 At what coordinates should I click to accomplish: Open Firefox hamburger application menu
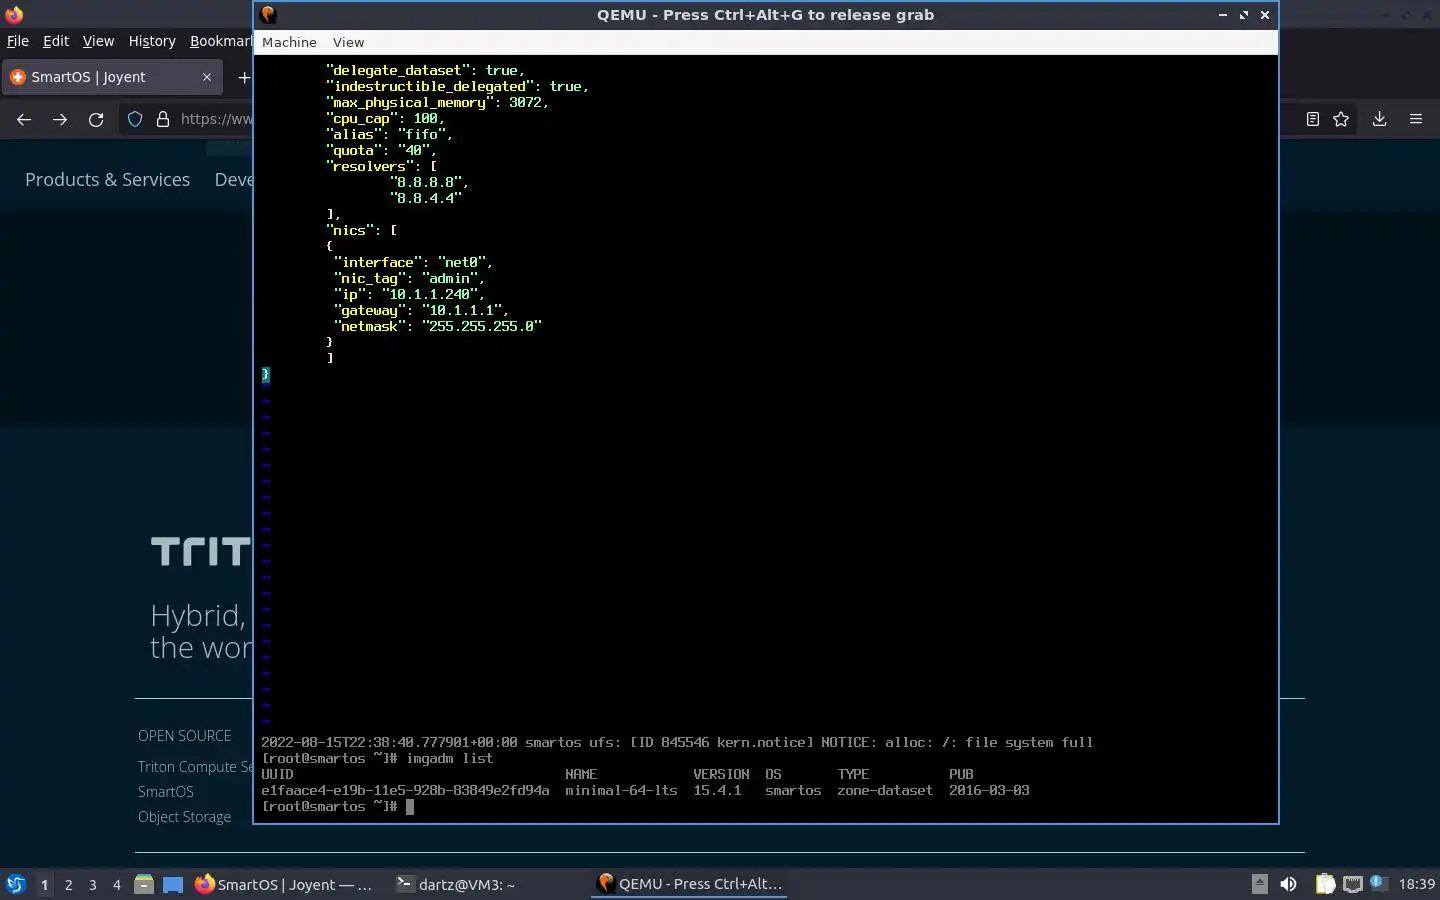[1416, 119]
